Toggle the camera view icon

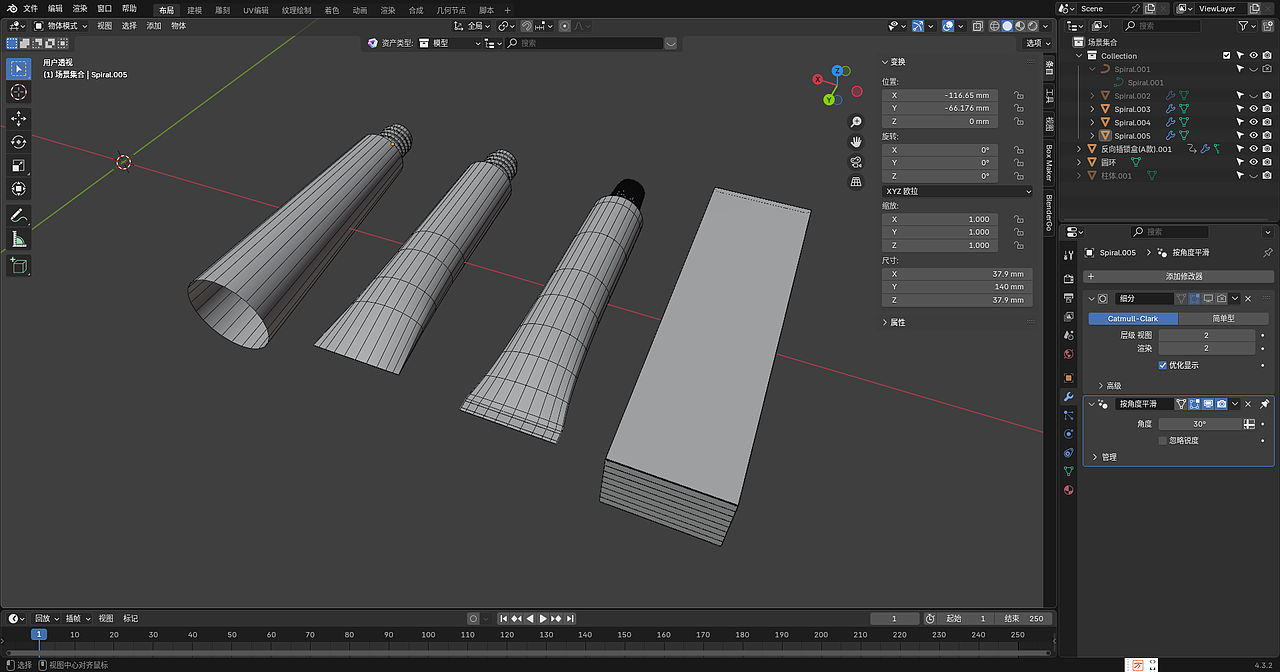[856, 162]
